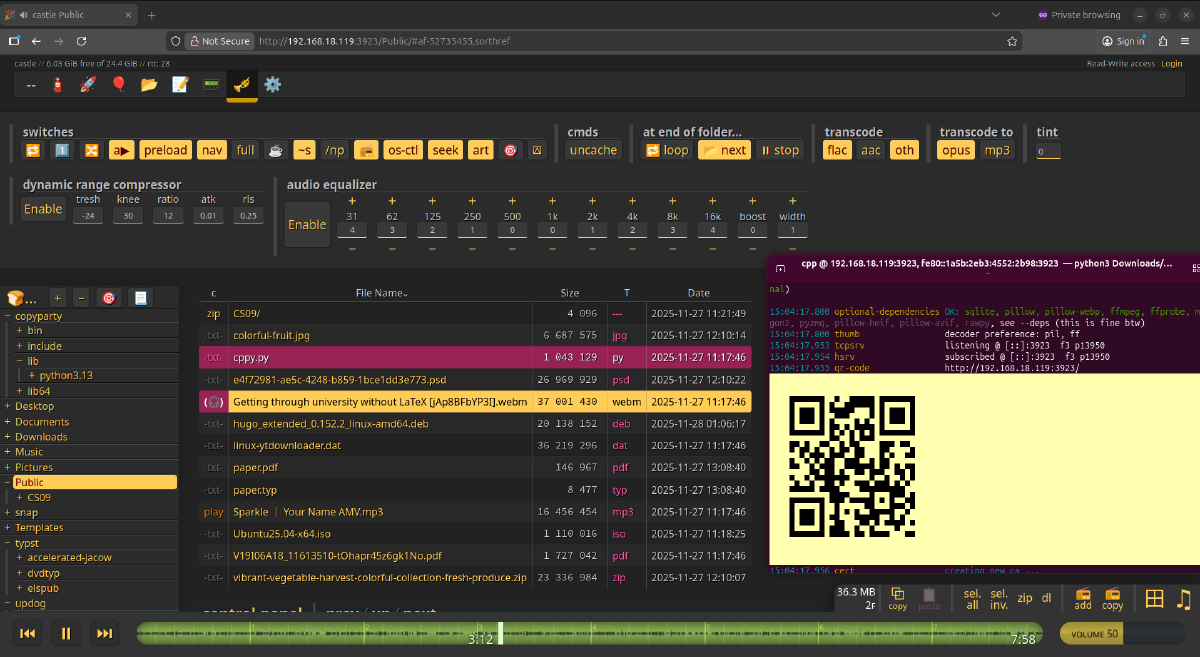
Task: Open the rocket upload tab
Action: [x=88, y=85]
